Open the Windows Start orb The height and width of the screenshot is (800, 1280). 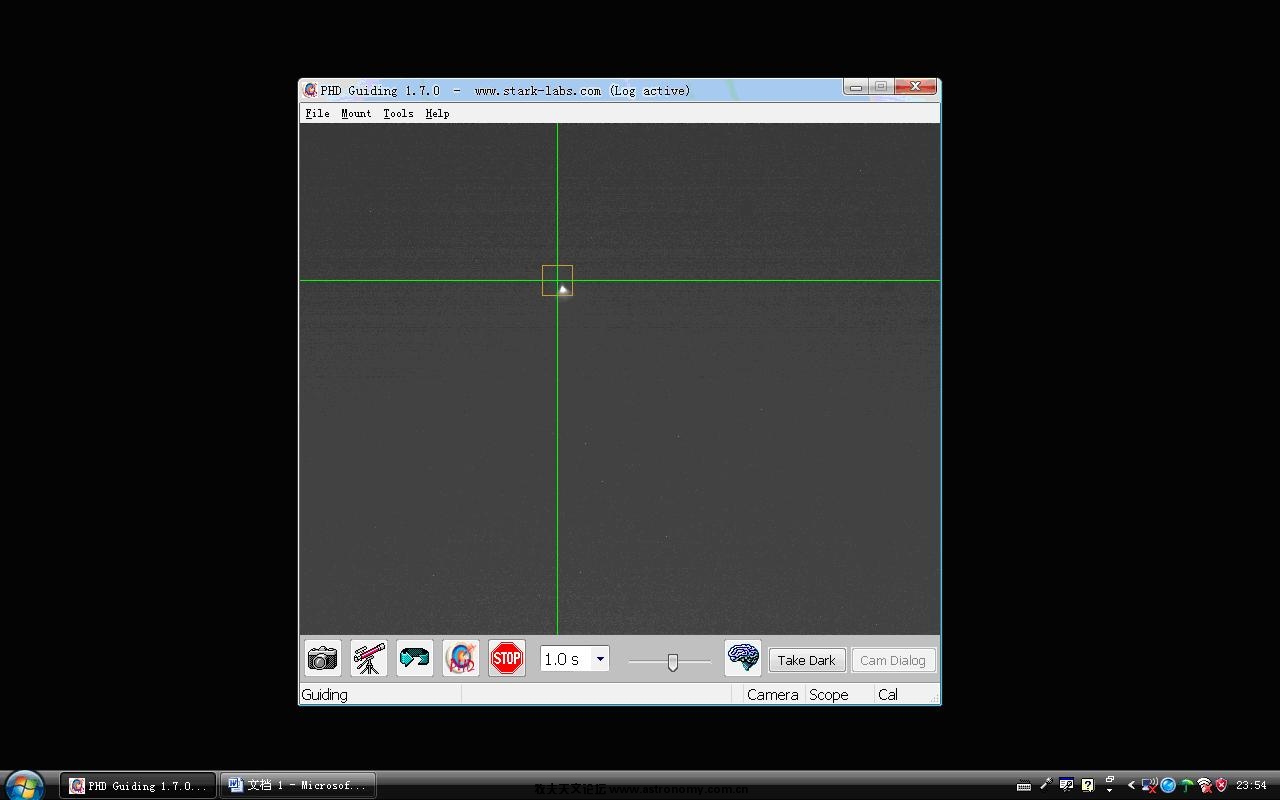tap(23, 785)
